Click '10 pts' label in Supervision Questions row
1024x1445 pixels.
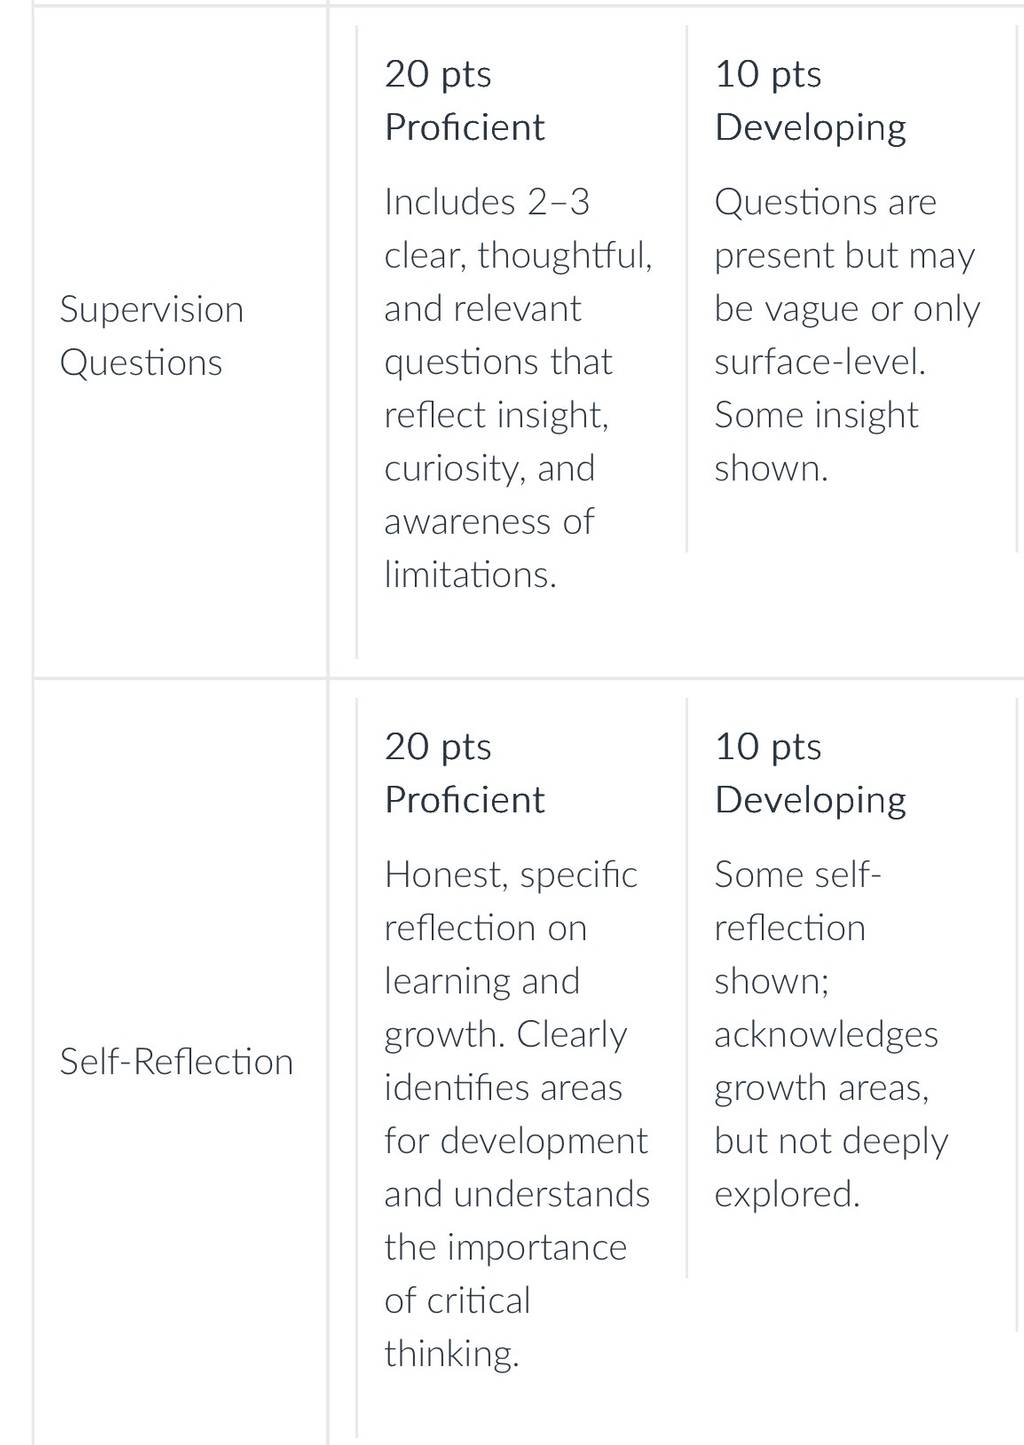click(768, 75)
